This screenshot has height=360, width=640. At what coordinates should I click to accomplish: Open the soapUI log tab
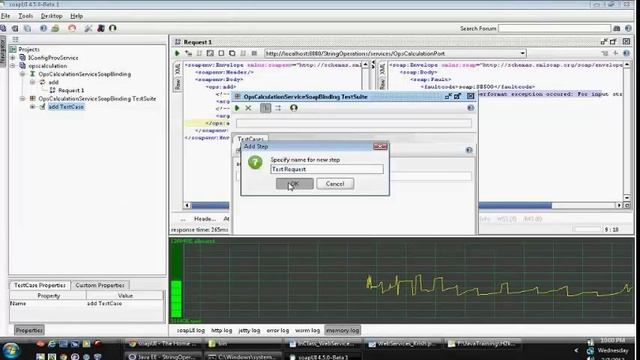pyautogui.click(x=191, y=330)
